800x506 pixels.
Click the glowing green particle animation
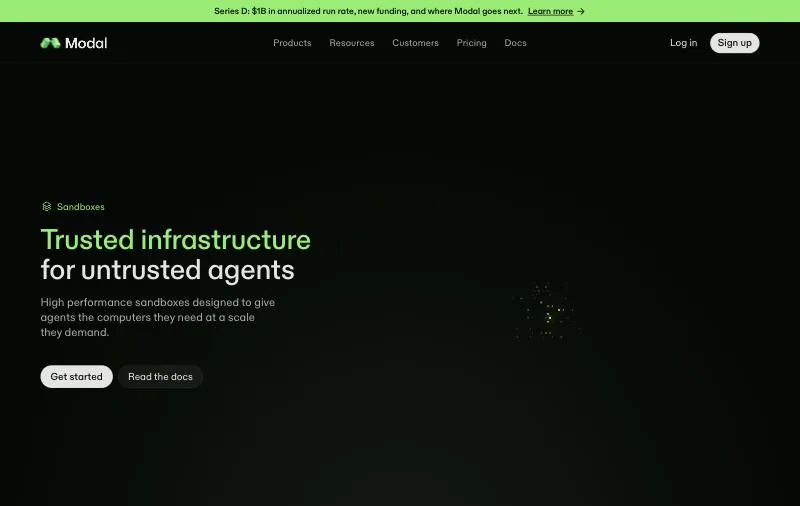pyautogui.click(x=548, y=312)
